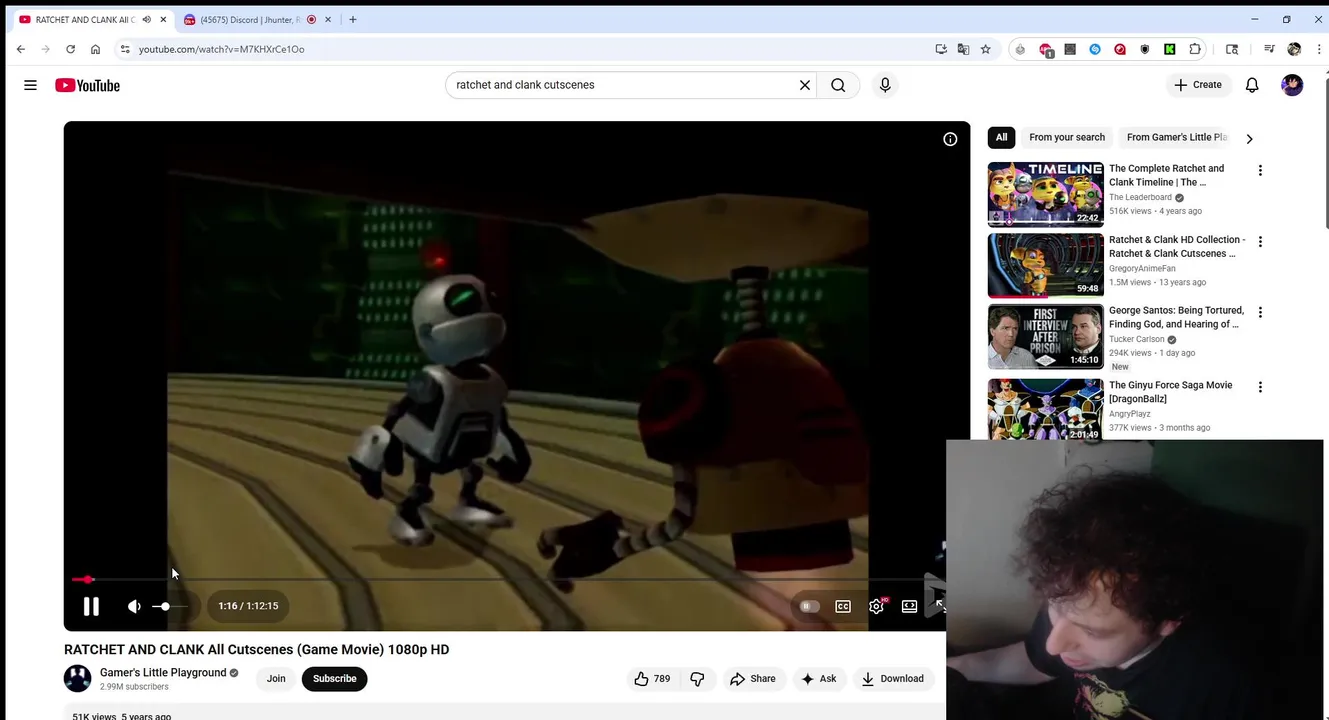Image resolution: width=1329 pixels, height=720 pixels.
Task: Go to the YouTube home logo
Action: [87, 85]
